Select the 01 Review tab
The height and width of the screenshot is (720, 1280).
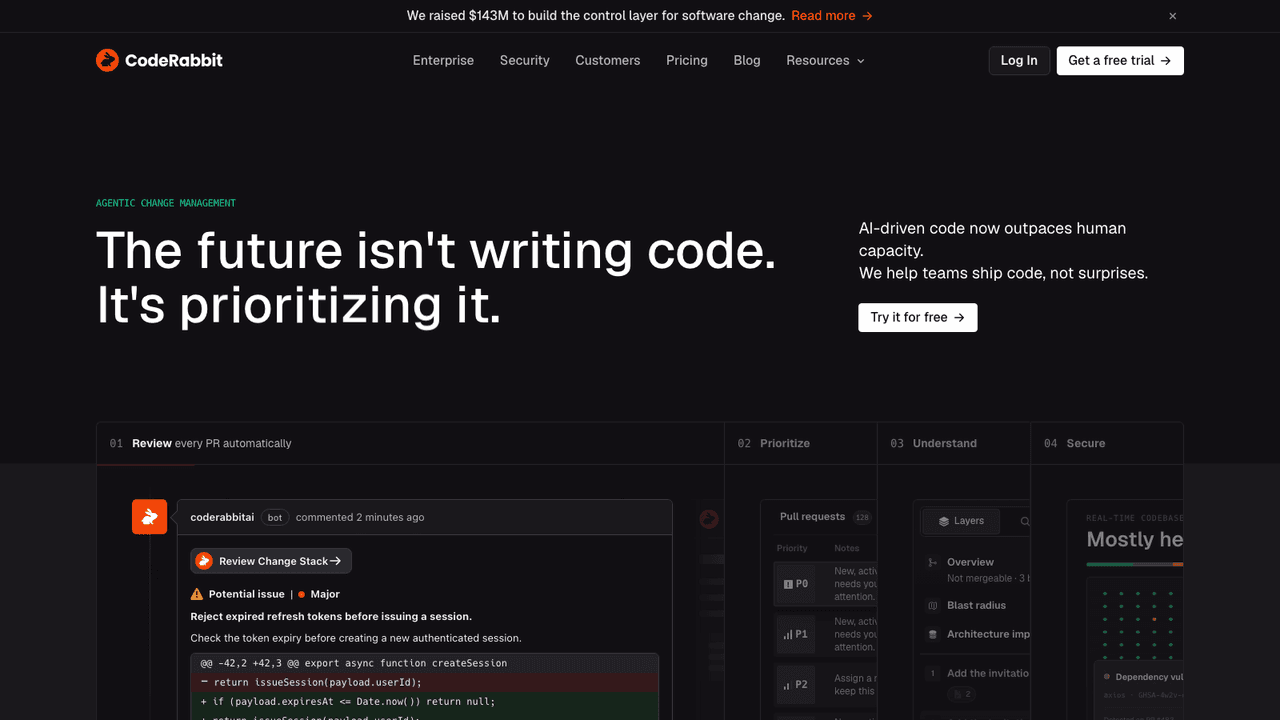(x=410, y=443)
